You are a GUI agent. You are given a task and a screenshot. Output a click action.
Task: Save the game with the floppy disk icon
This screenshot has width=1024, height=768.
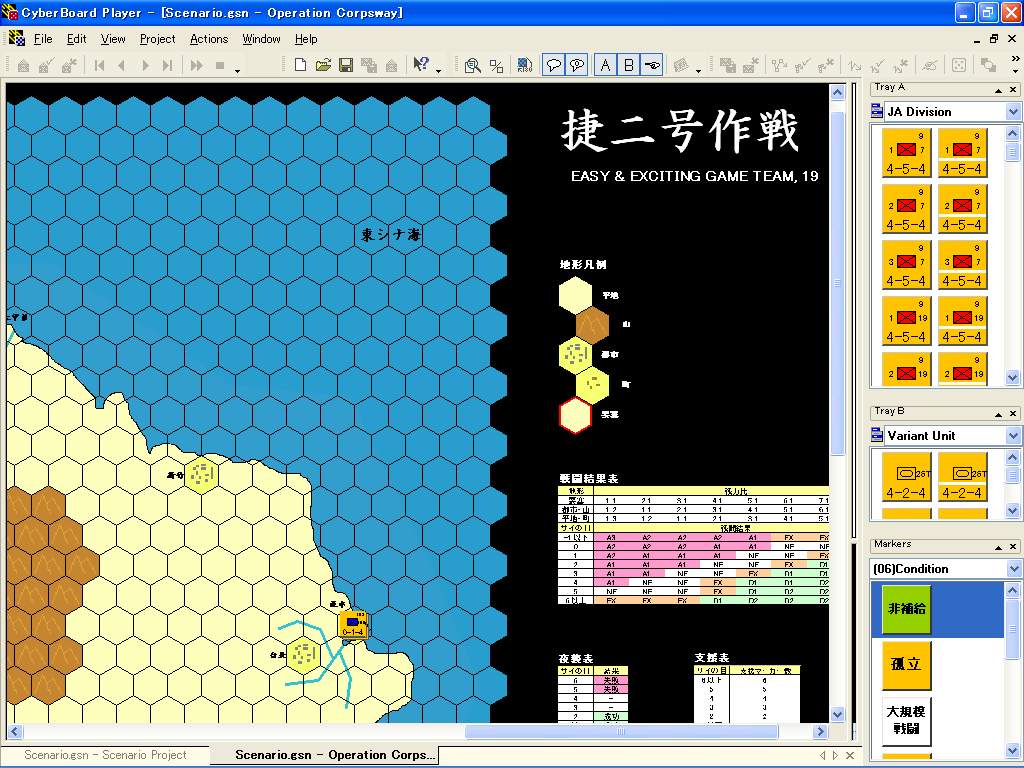(x=346, y=65)
